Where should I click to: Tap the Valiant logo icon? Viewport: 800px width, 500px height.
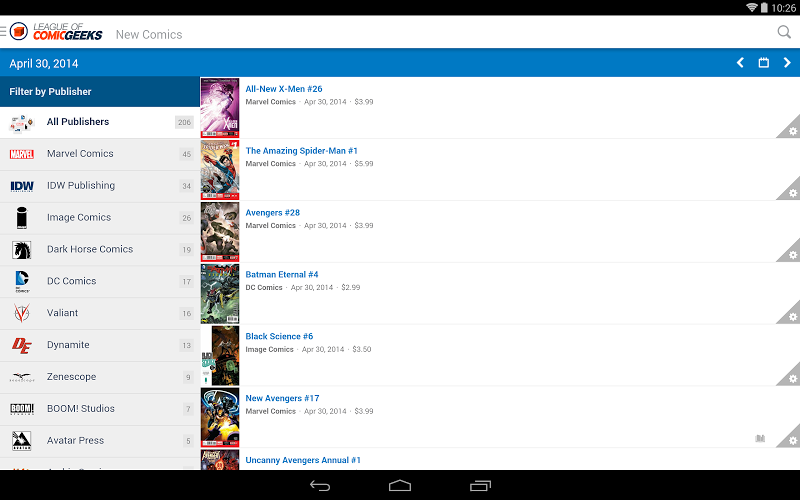pos(21,313)
